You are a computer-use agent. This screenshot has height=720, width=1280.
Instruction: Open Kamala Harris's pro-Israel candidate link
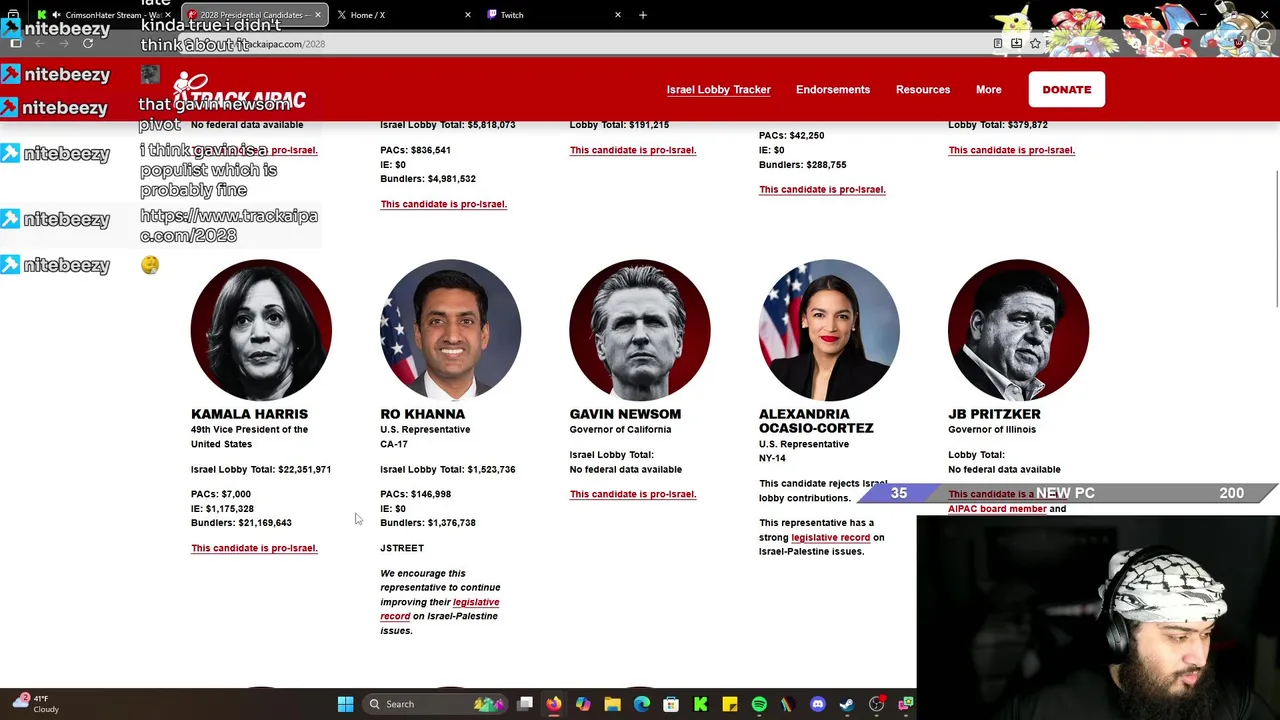(254, 548)
